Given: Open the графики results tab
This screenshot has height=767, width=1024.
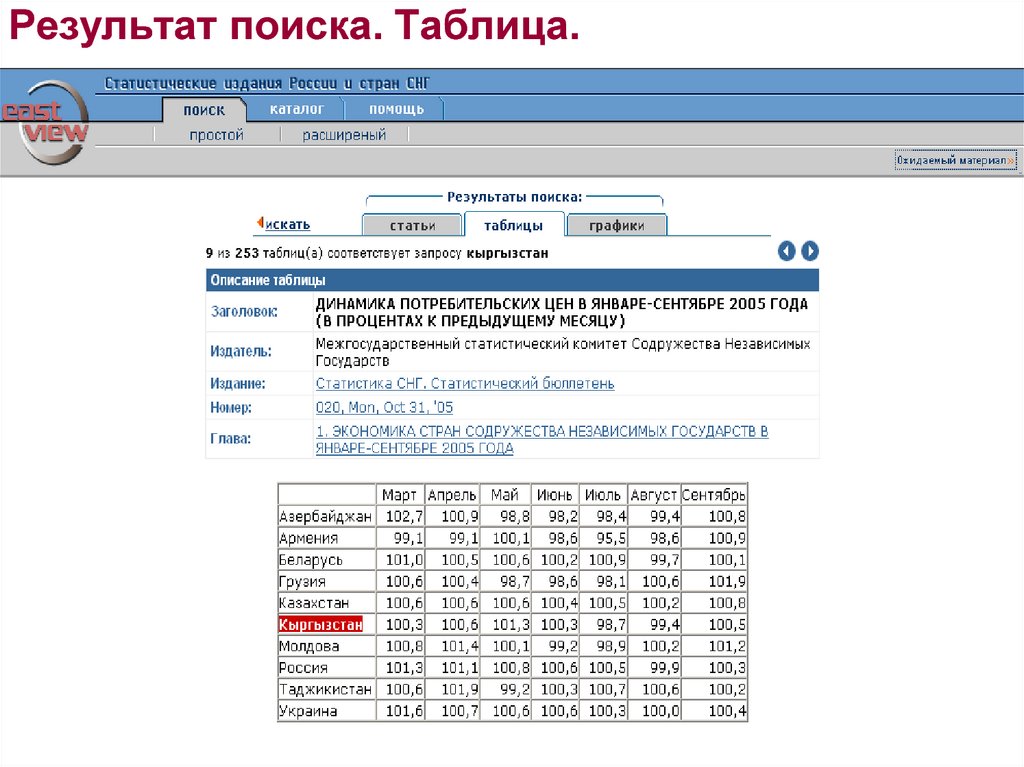Looking at the screenshot, I should [x=618, y=225].
